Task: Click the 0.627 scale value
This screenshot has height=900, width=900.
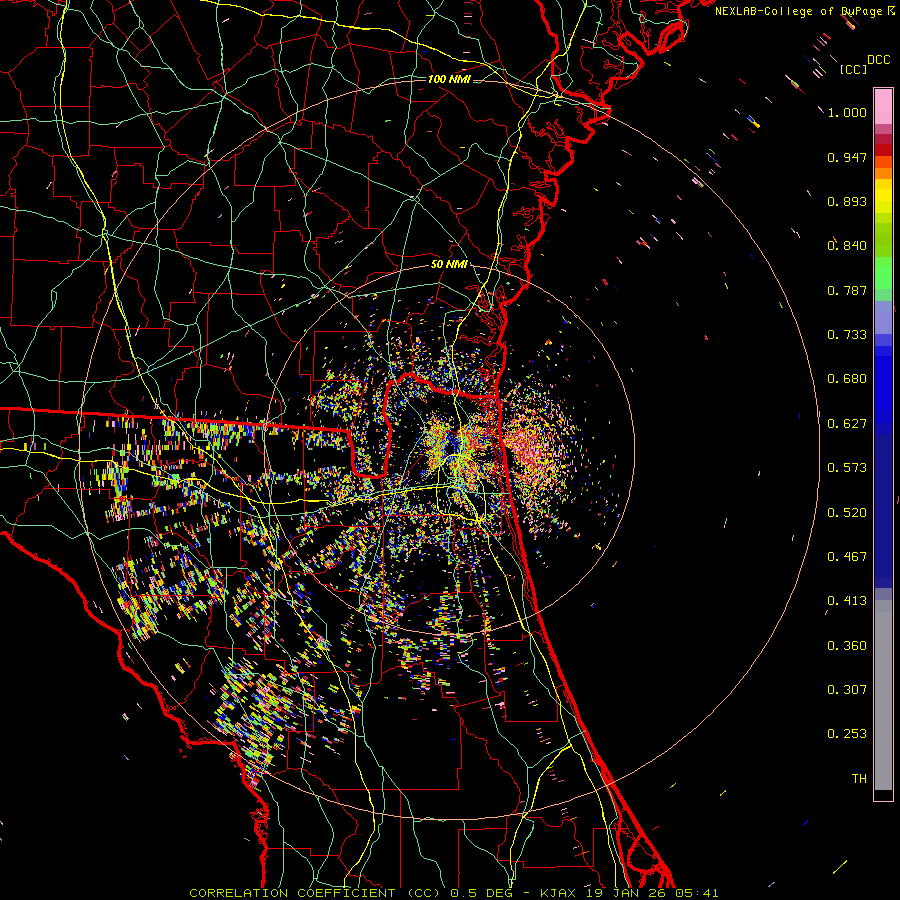Action: click(x=847, y=424)
